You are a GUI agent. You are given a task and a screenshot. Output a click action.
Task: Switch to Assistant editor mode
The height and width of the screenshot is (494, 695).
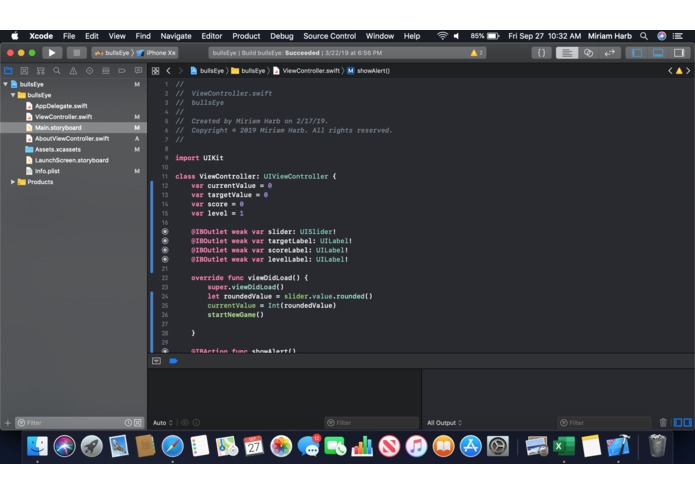tap(588, 53)
